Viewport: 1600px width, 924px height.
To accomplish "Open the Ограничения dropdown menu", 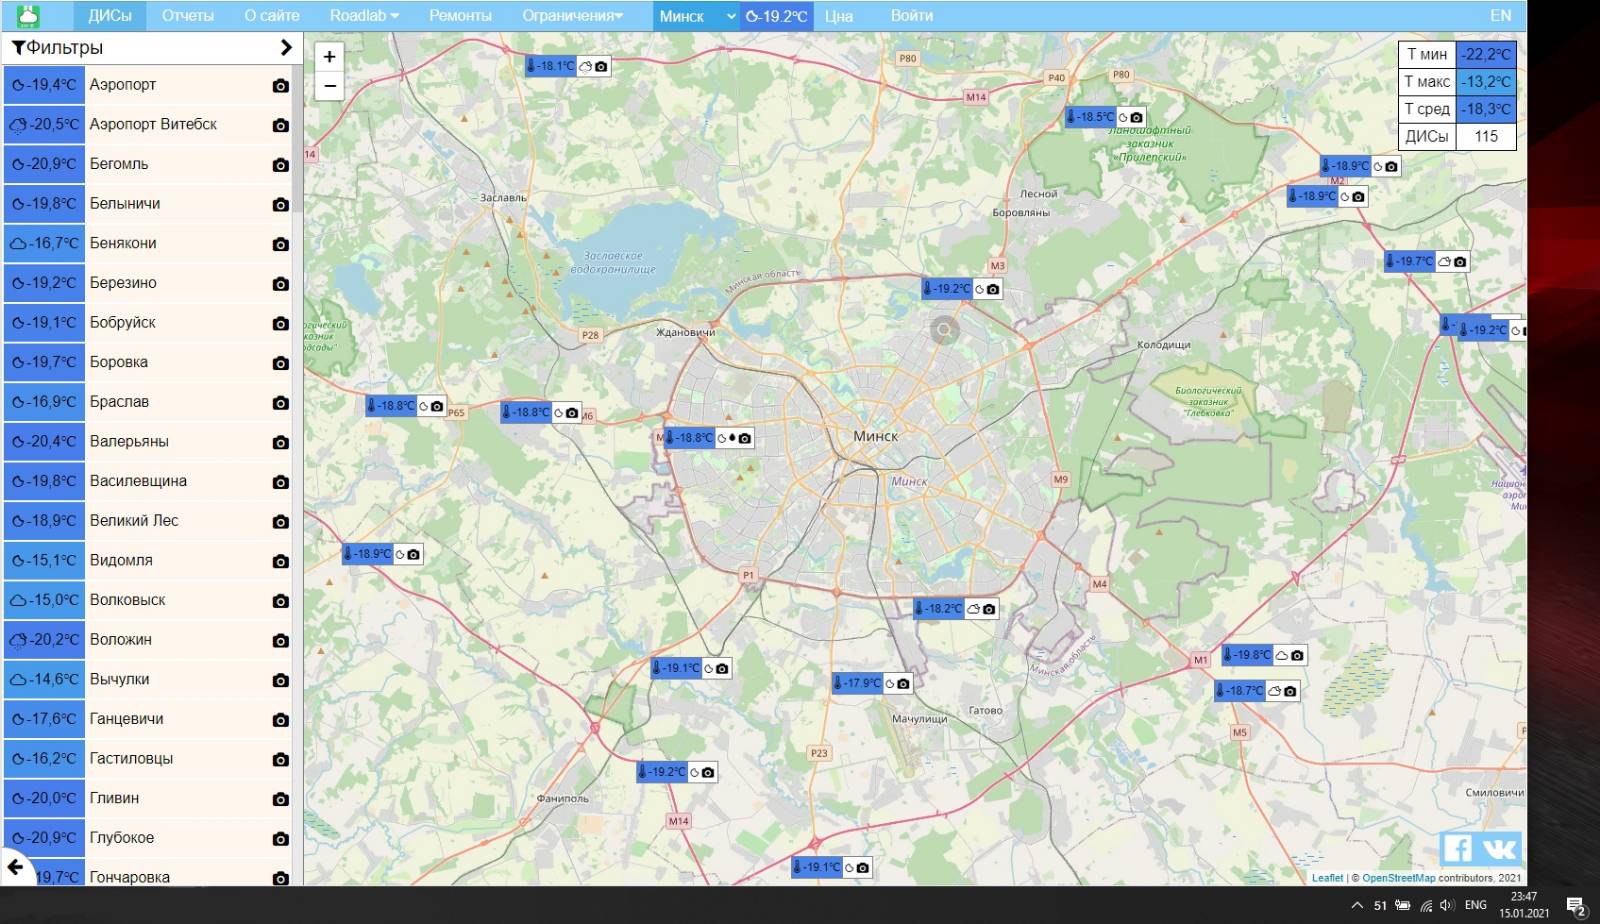I will pos(572,16).
